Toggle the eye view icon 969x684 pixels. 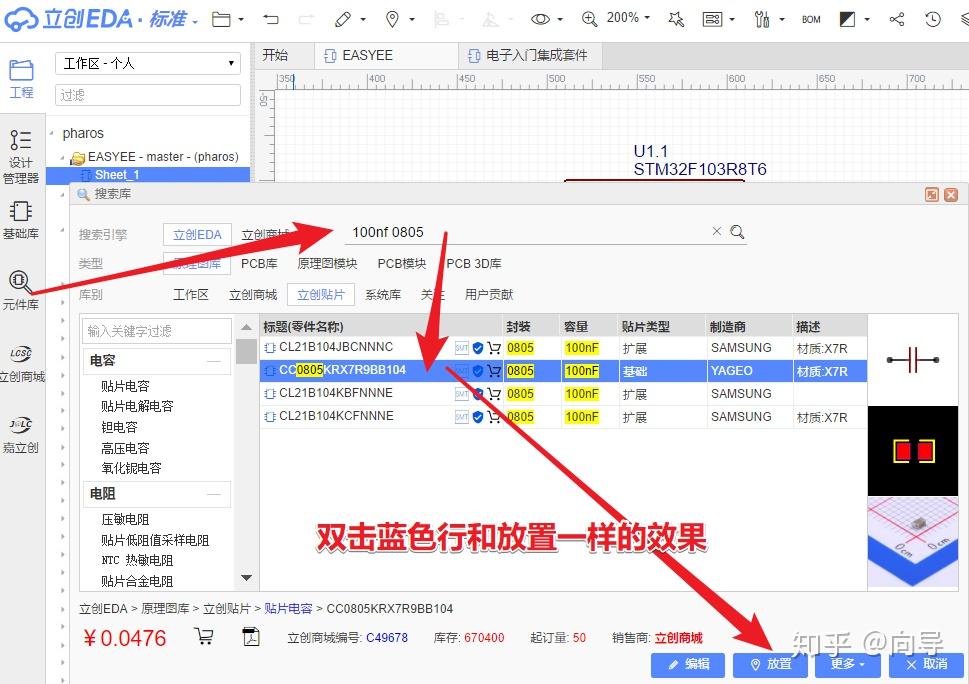(x=540, y=19)
